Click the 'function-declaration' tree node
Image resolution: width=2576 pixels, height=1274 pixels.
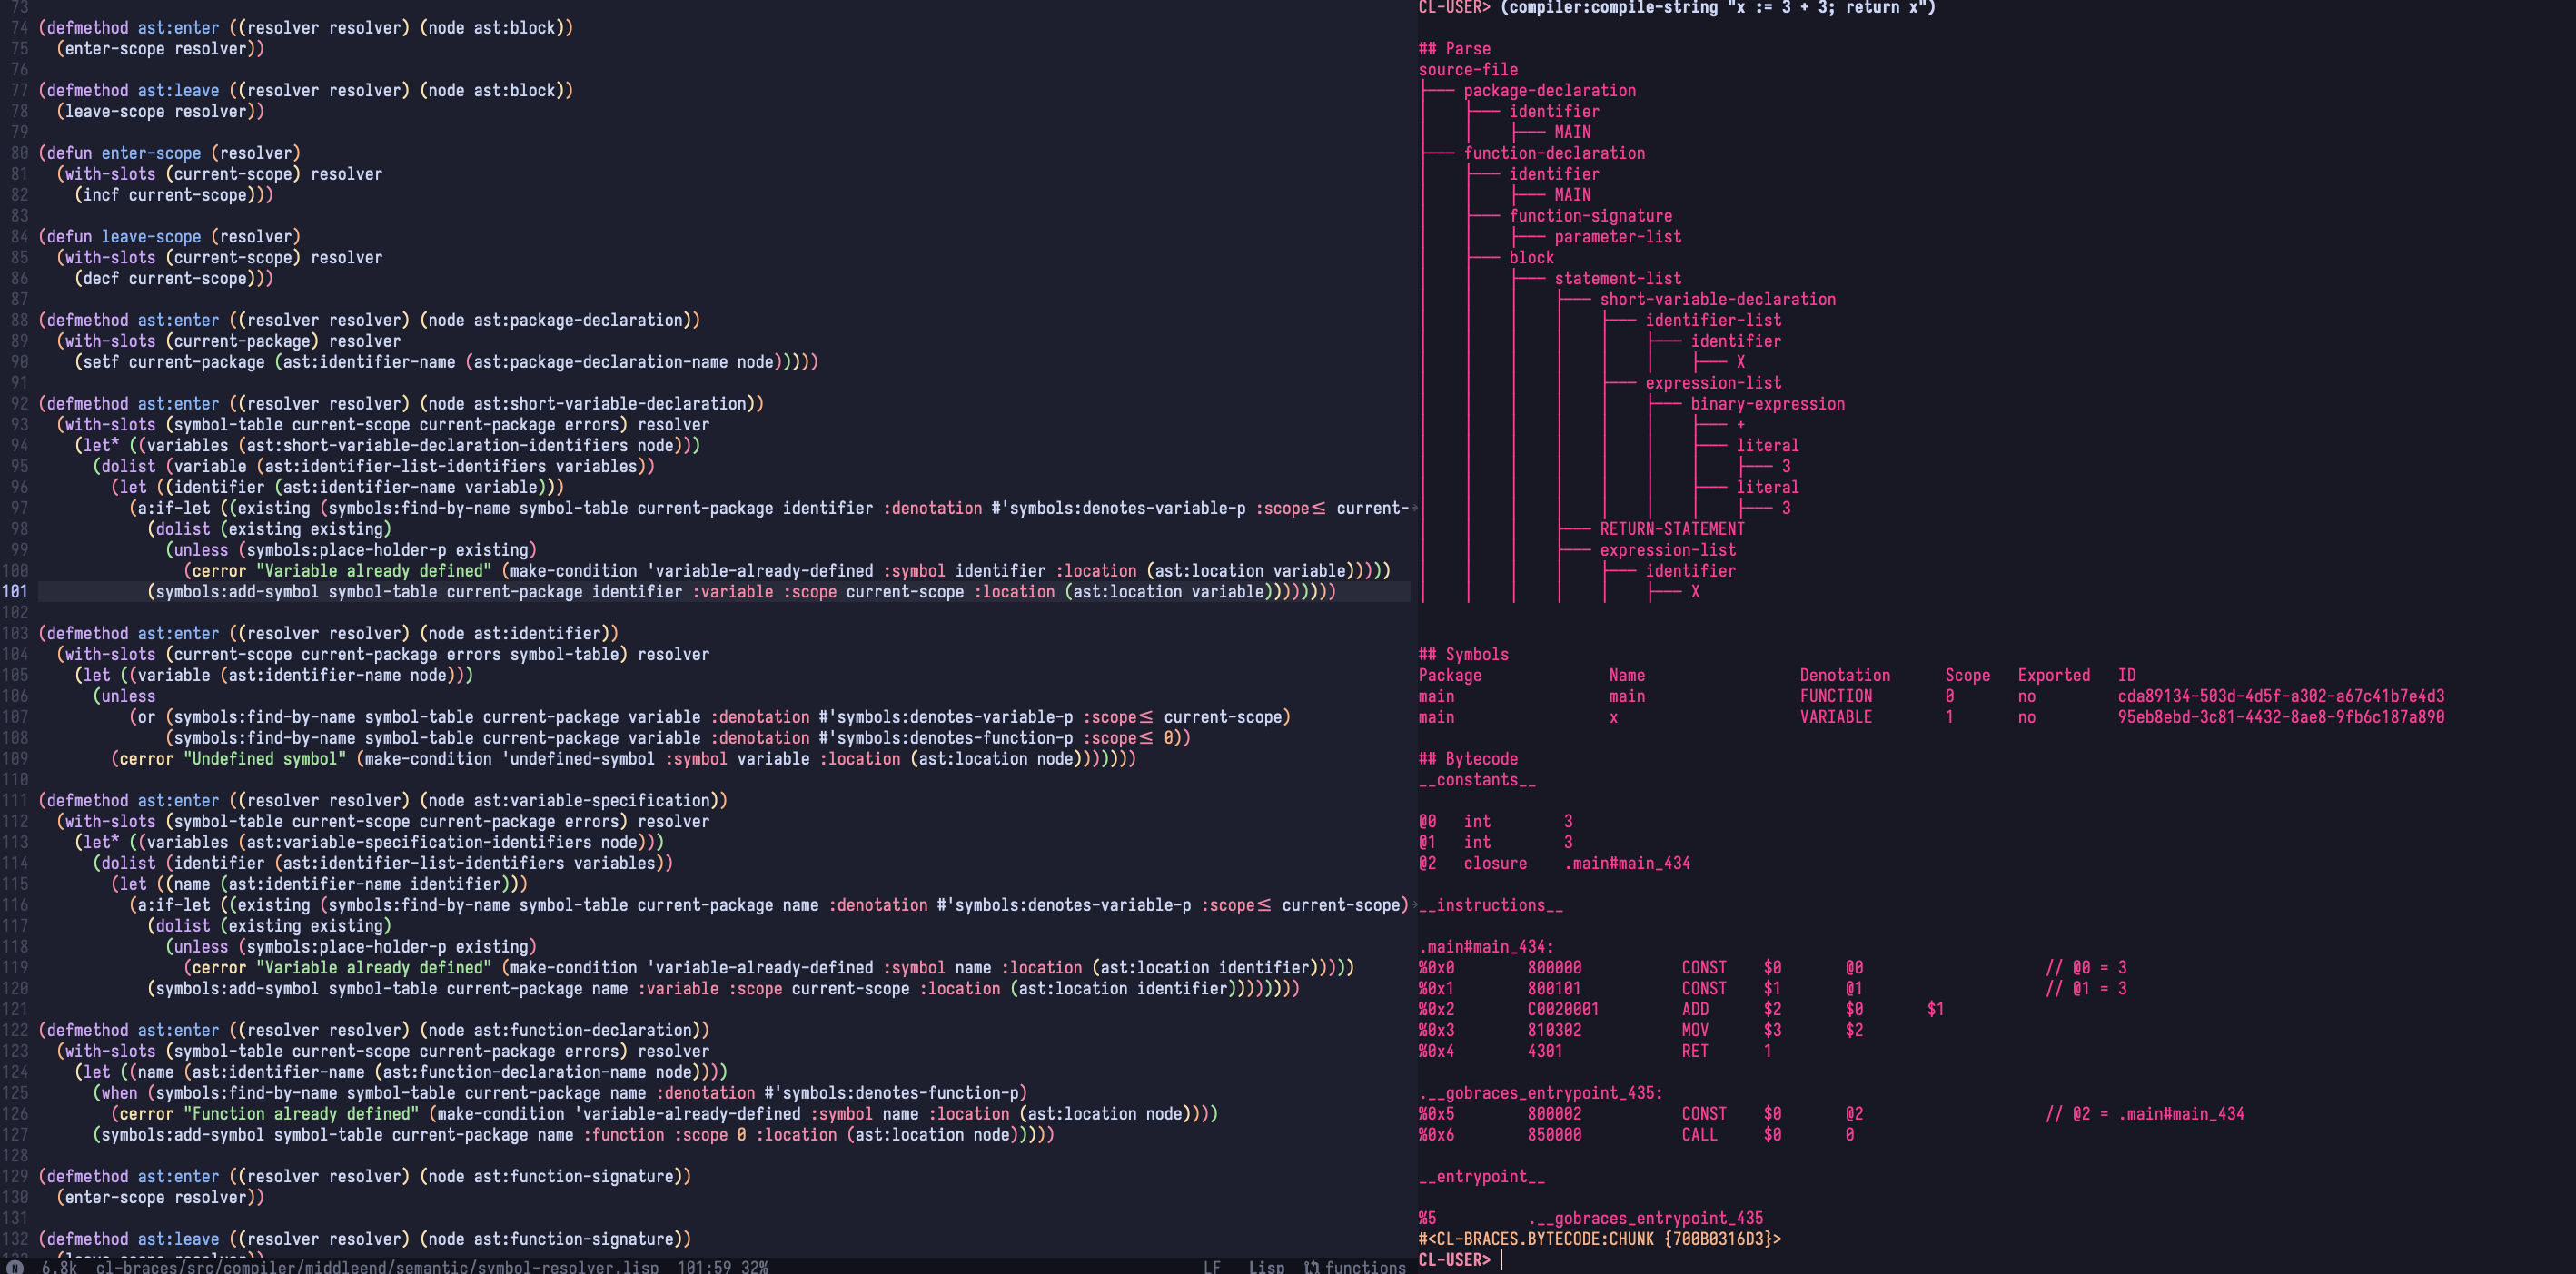pyautogui.click(x=1554, y=153)
